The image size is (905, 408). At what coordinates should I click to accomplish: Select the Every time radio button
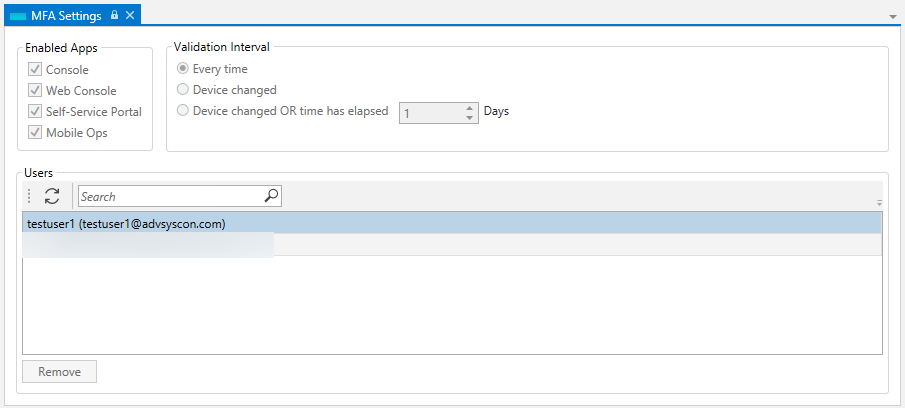[183, 69]
